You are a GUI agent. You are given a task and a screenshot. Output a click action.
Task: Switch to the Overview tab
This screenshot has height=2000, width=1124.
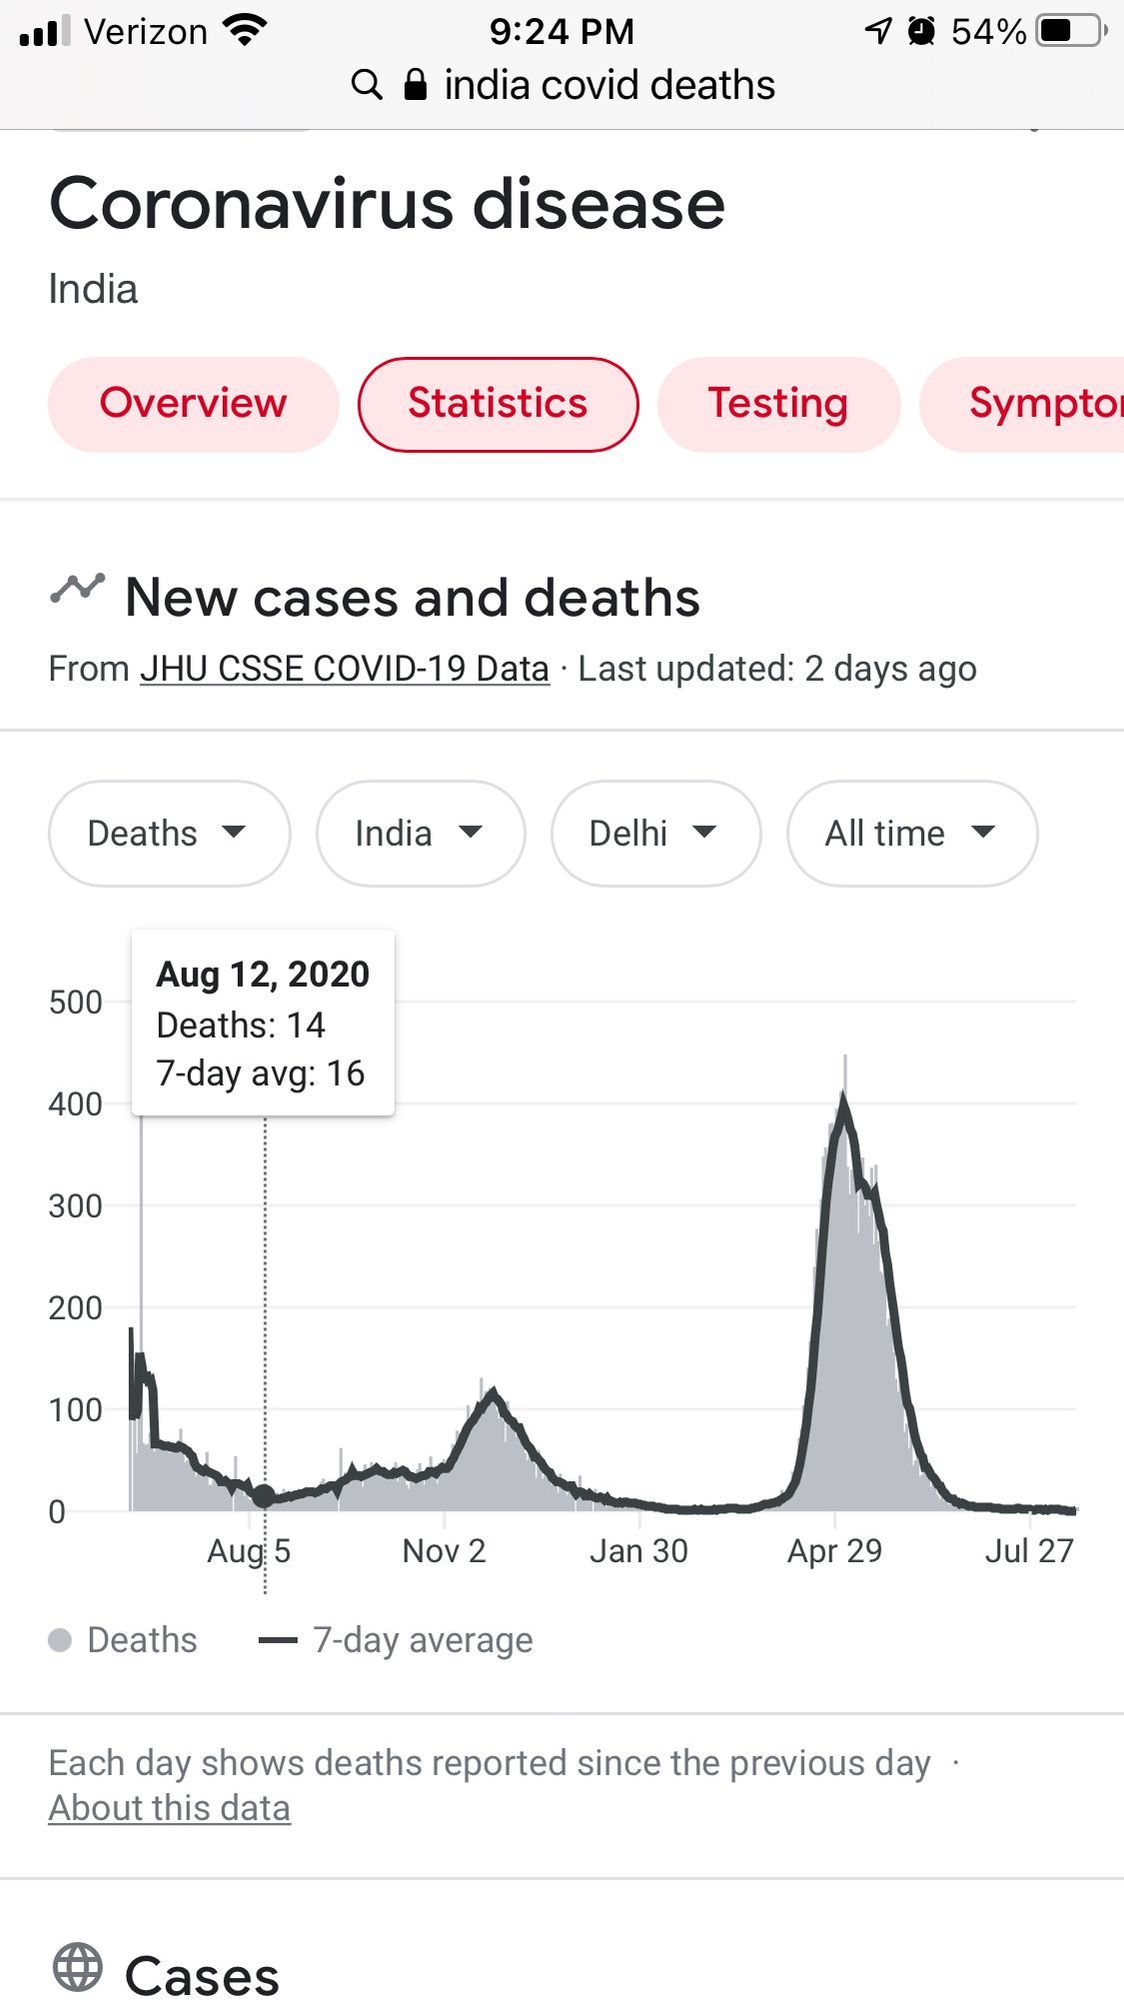coord(193,404)
